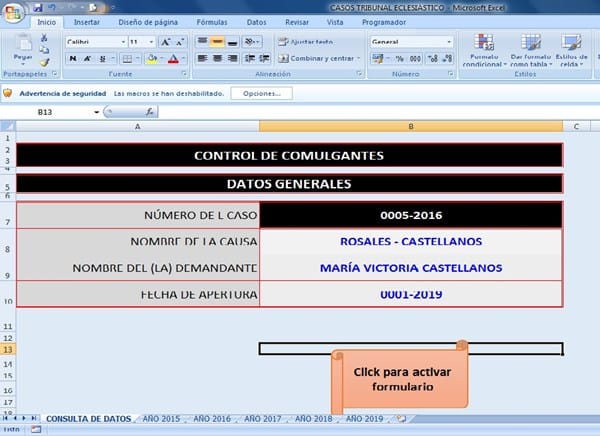This screenshot has height=436, width=600.
Task: Toggle Ajustar texto wrap text
Action: click(x=306, y=42)
